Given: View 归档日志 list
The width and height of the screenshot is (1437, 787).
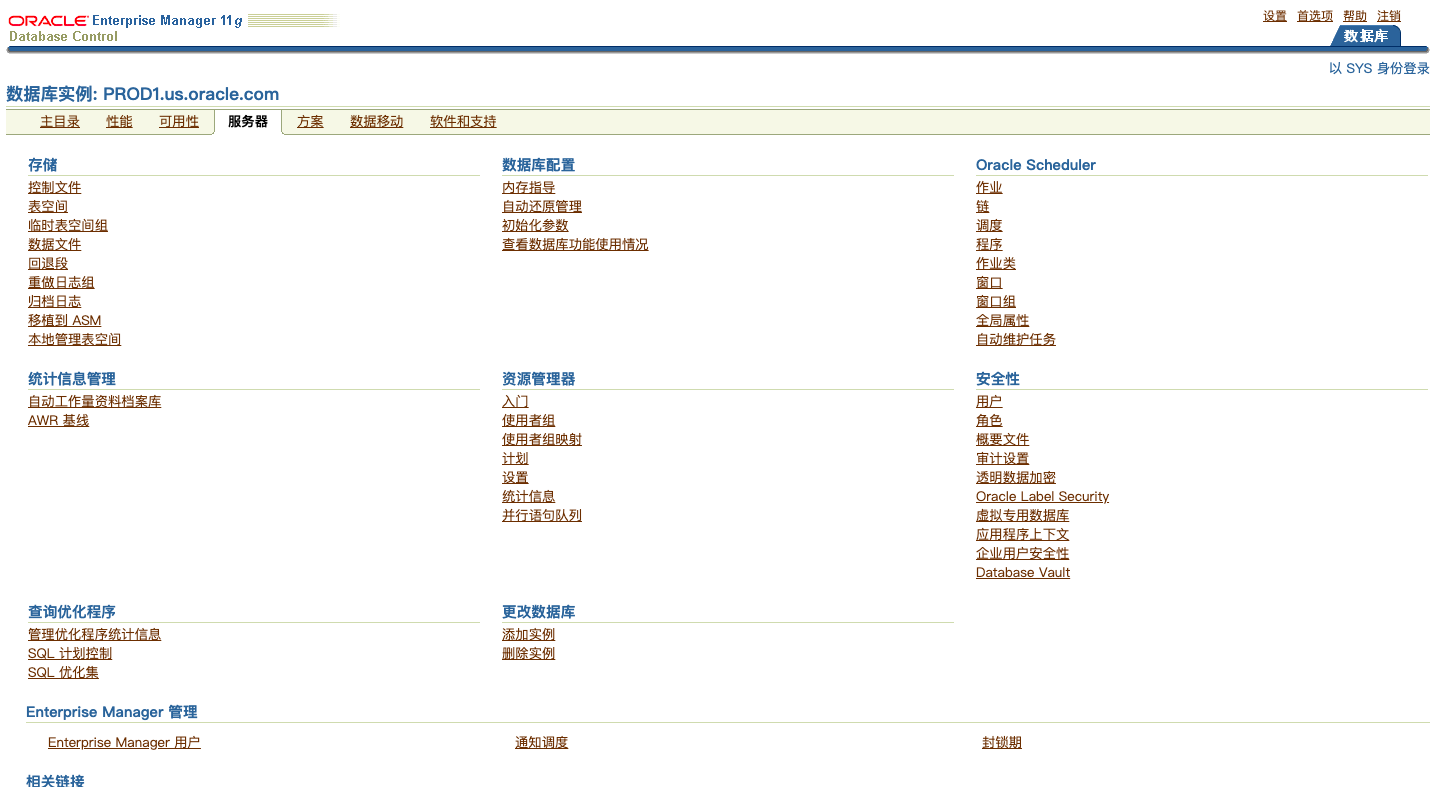Looking at the screenshot, I should tap(55, 301).
